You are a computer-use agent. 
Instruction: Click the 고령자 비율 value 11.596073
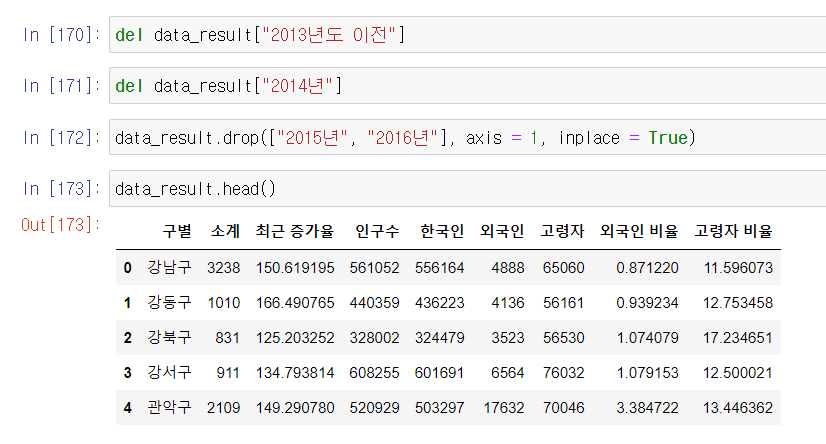click(738, 268)
